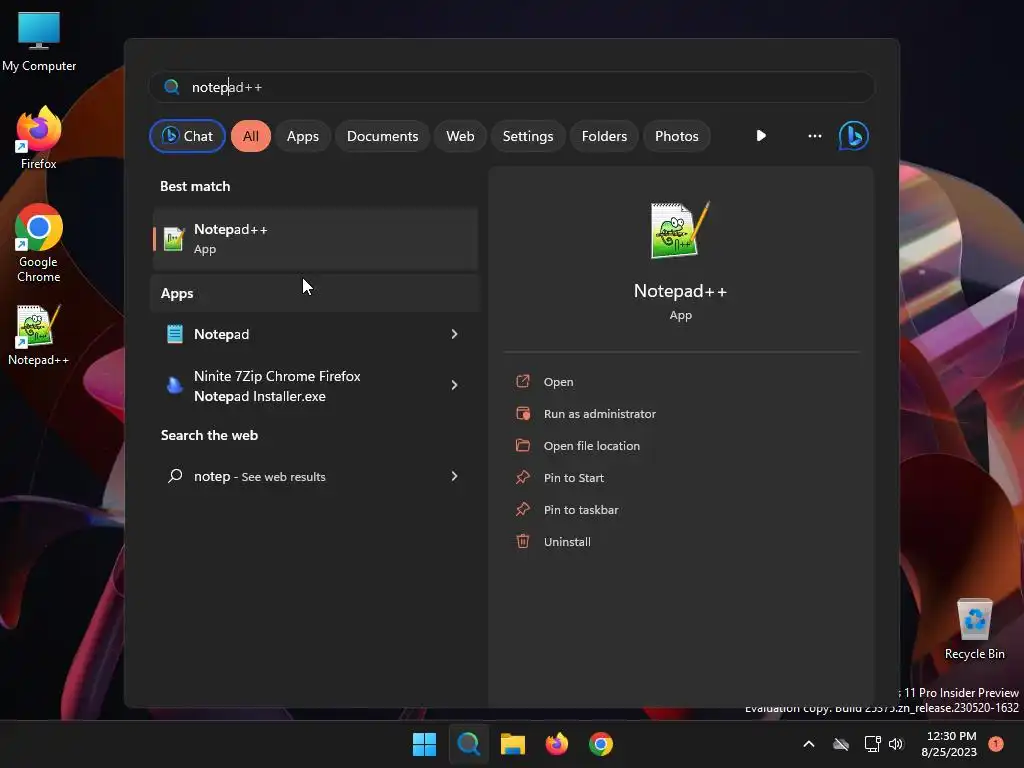This screenshot has height=768, width=1024.
Task: Click the cloud sync tray icon
Action: point(841,744)
